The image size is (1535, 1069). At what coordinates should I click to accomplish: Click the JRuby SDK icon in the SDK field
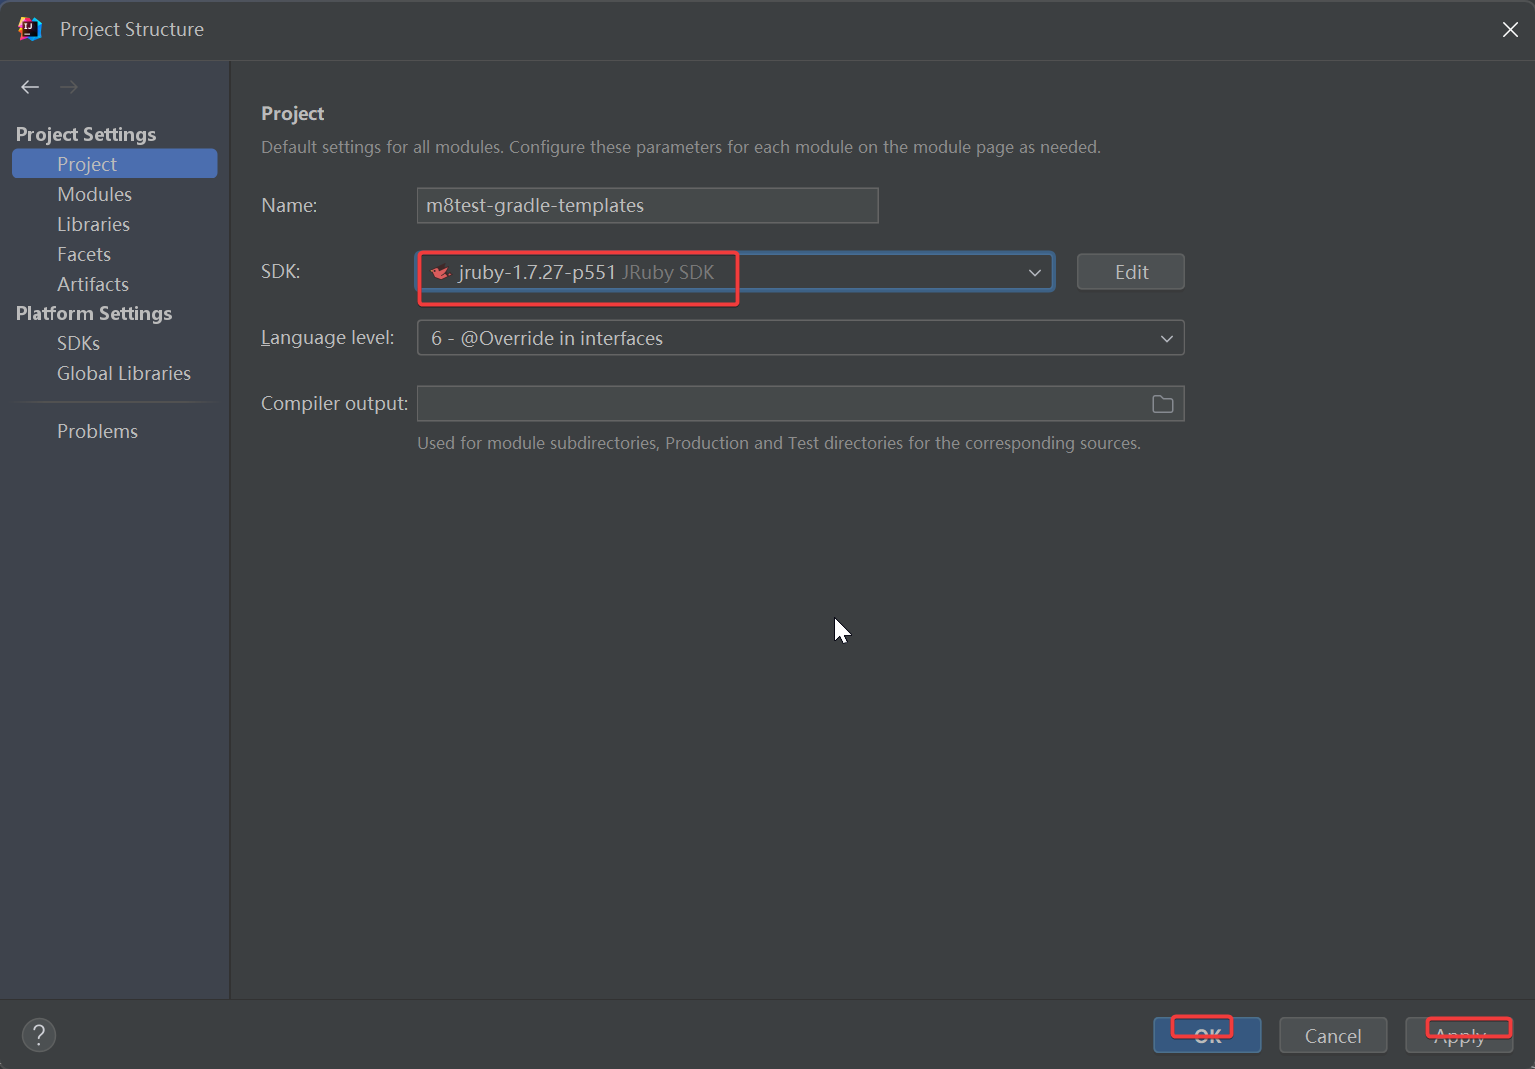click(x=440, y=272)
